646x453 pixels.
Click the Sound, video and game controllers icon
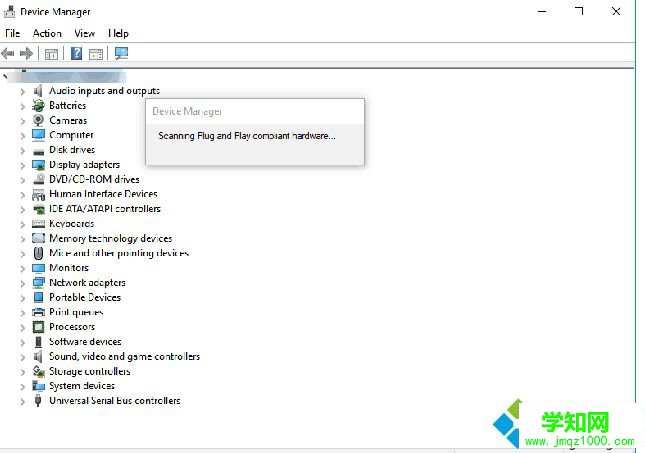38,357
